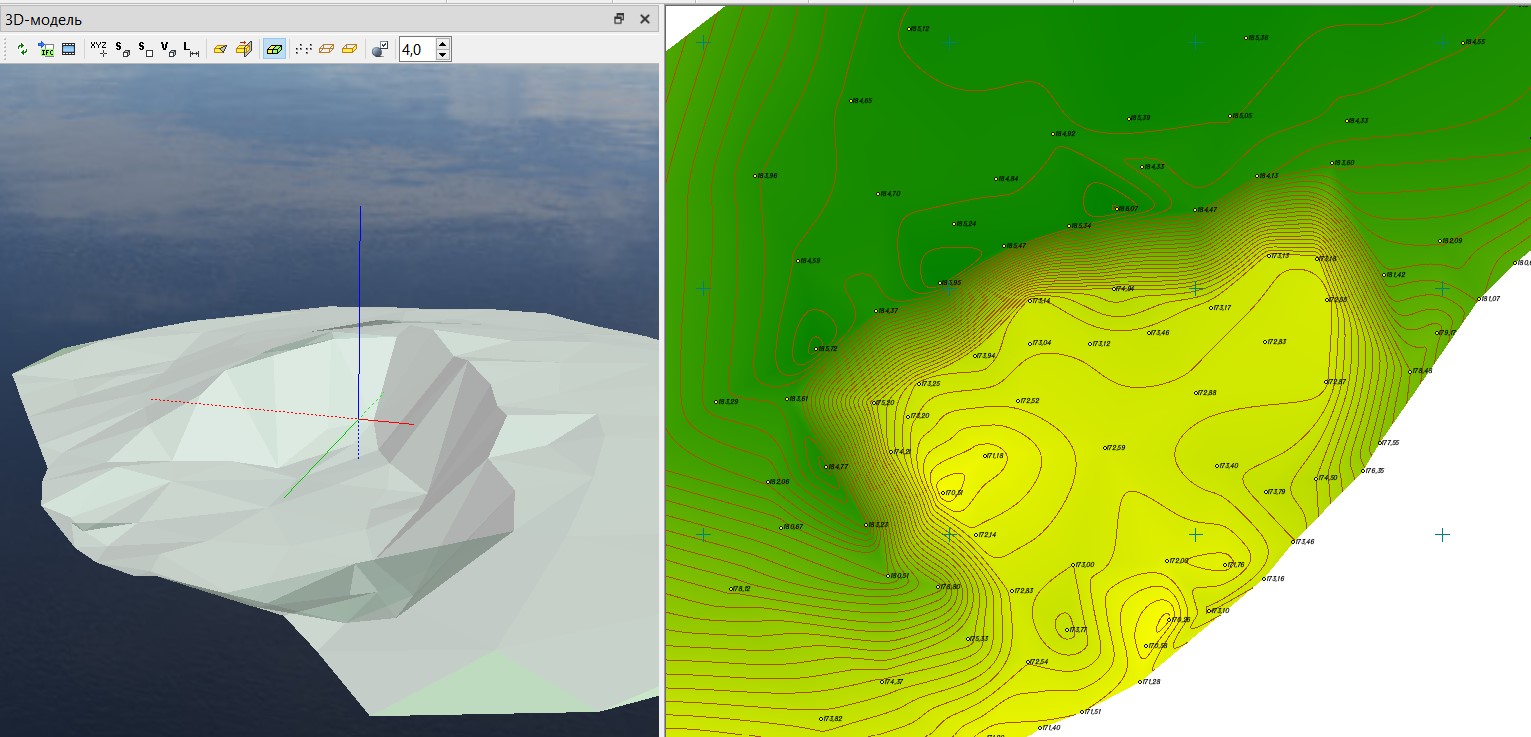
Task: Select the XYZ coordinate measurement tool
Action: 98,49
